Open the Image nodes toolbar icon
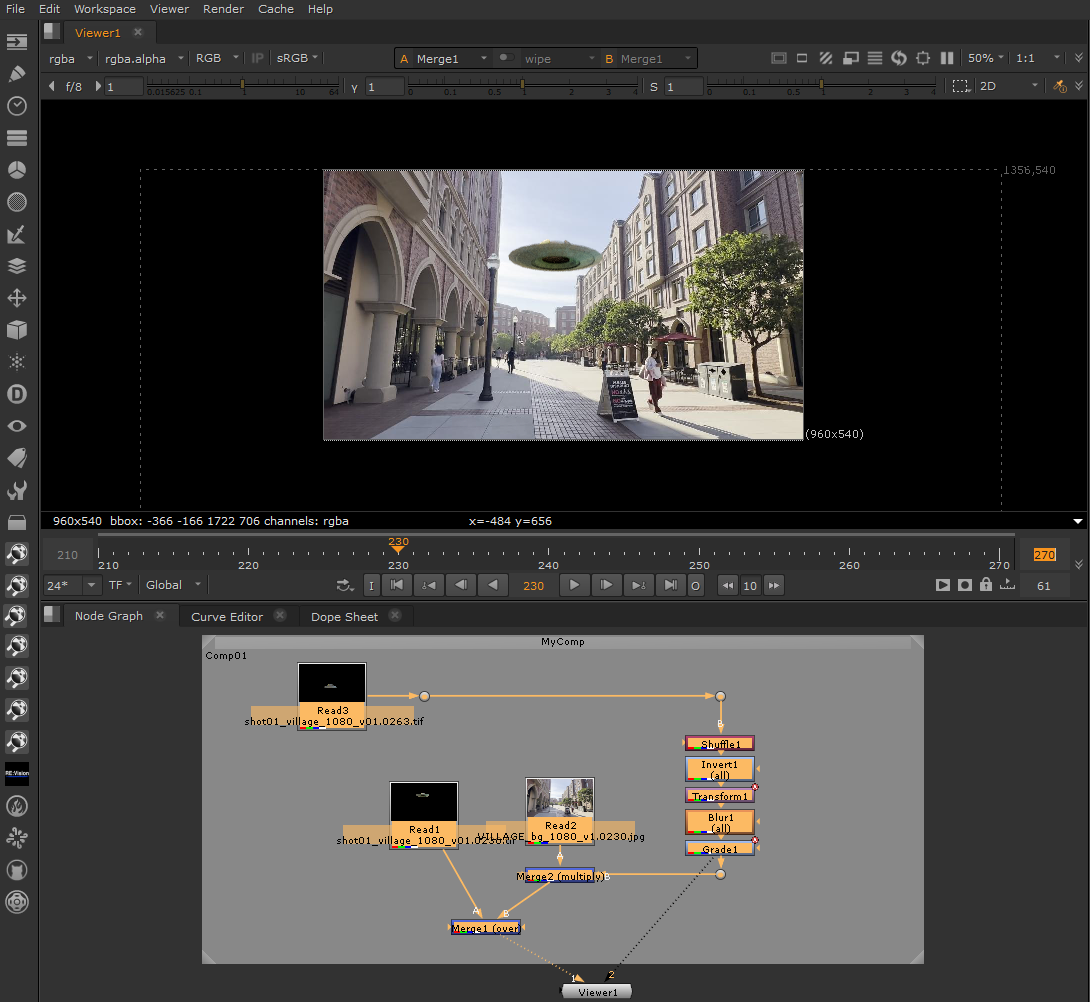This screenshot has height=1002, width=1090. [17, 42]
